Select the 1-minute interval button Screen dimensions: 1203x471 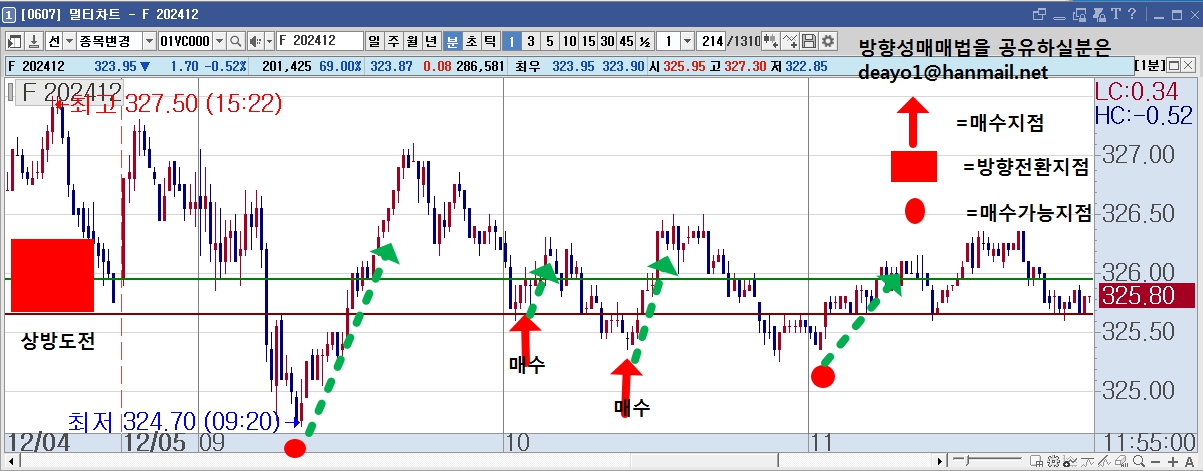(x=511, y=41)
